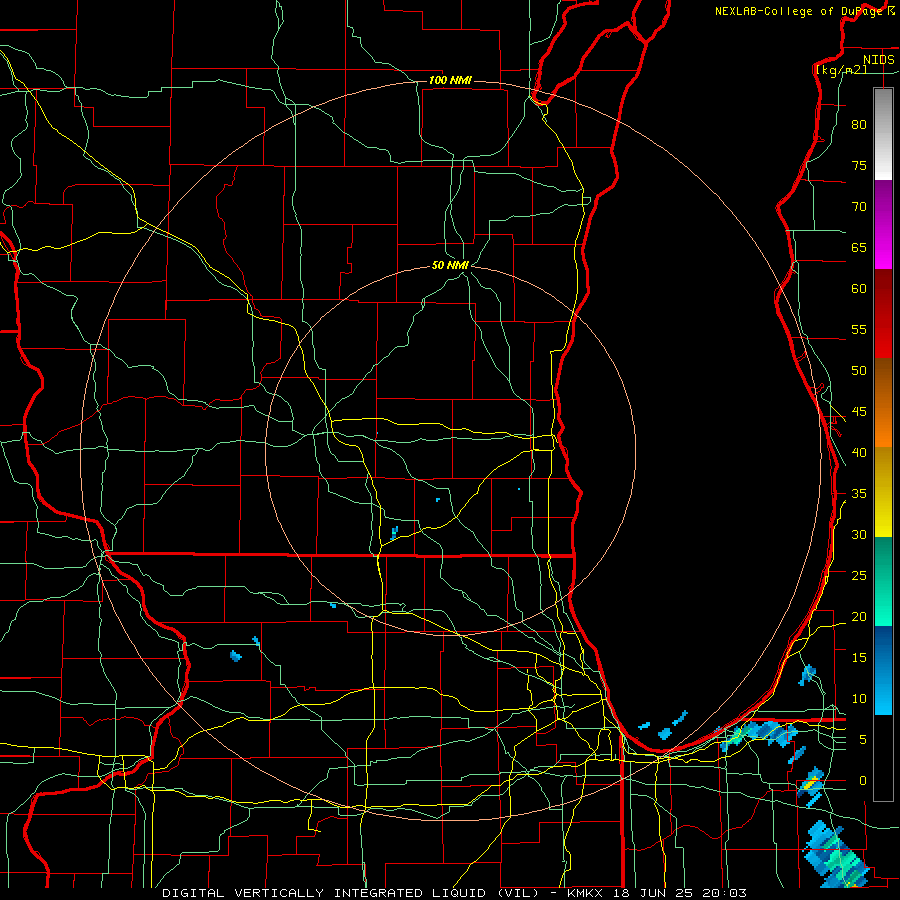Select the 60 value on the color scale
900x900 pixels.
click(859, 289)
